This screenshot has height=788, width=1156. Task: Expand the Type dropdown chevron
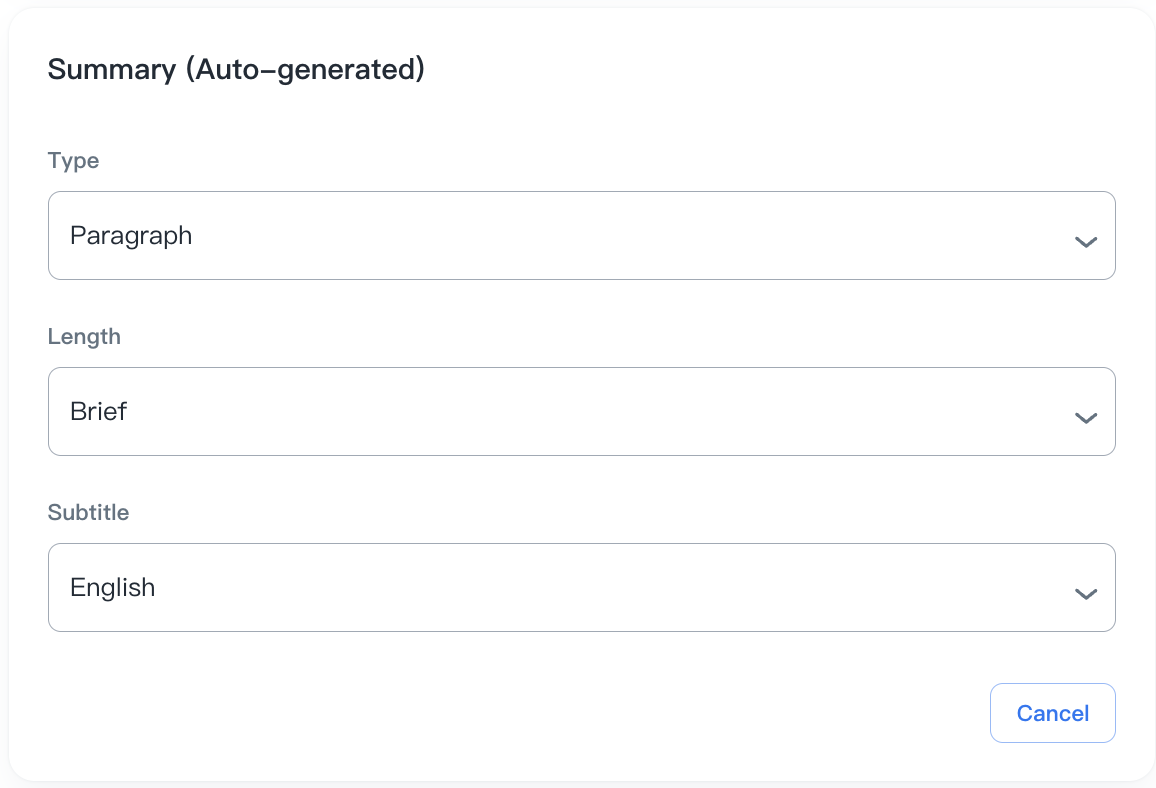(1086, 241)
